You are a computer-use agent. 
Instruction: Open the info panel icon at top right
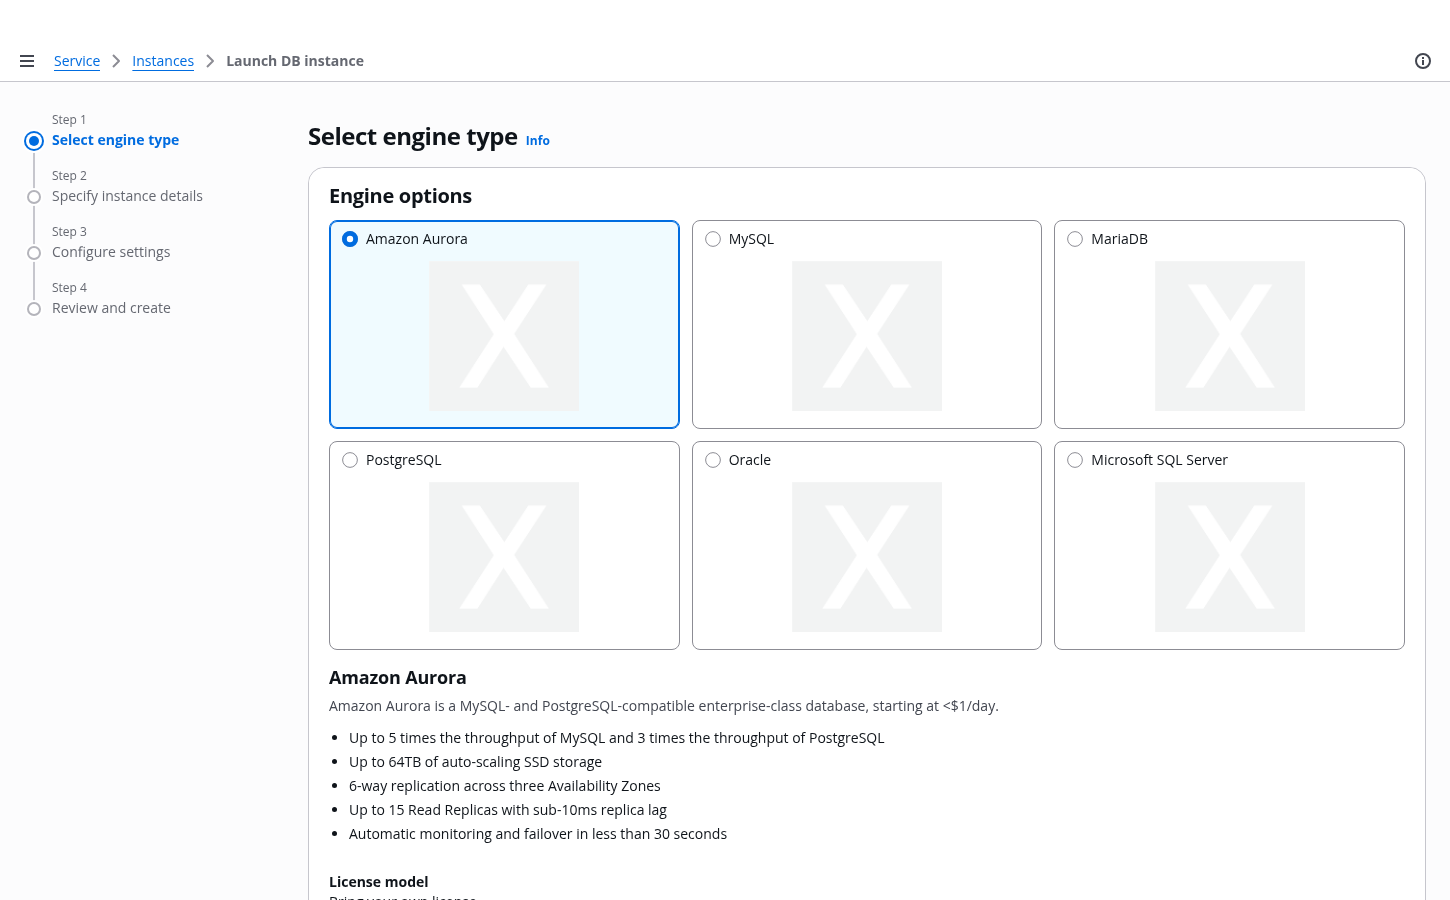1423,61
